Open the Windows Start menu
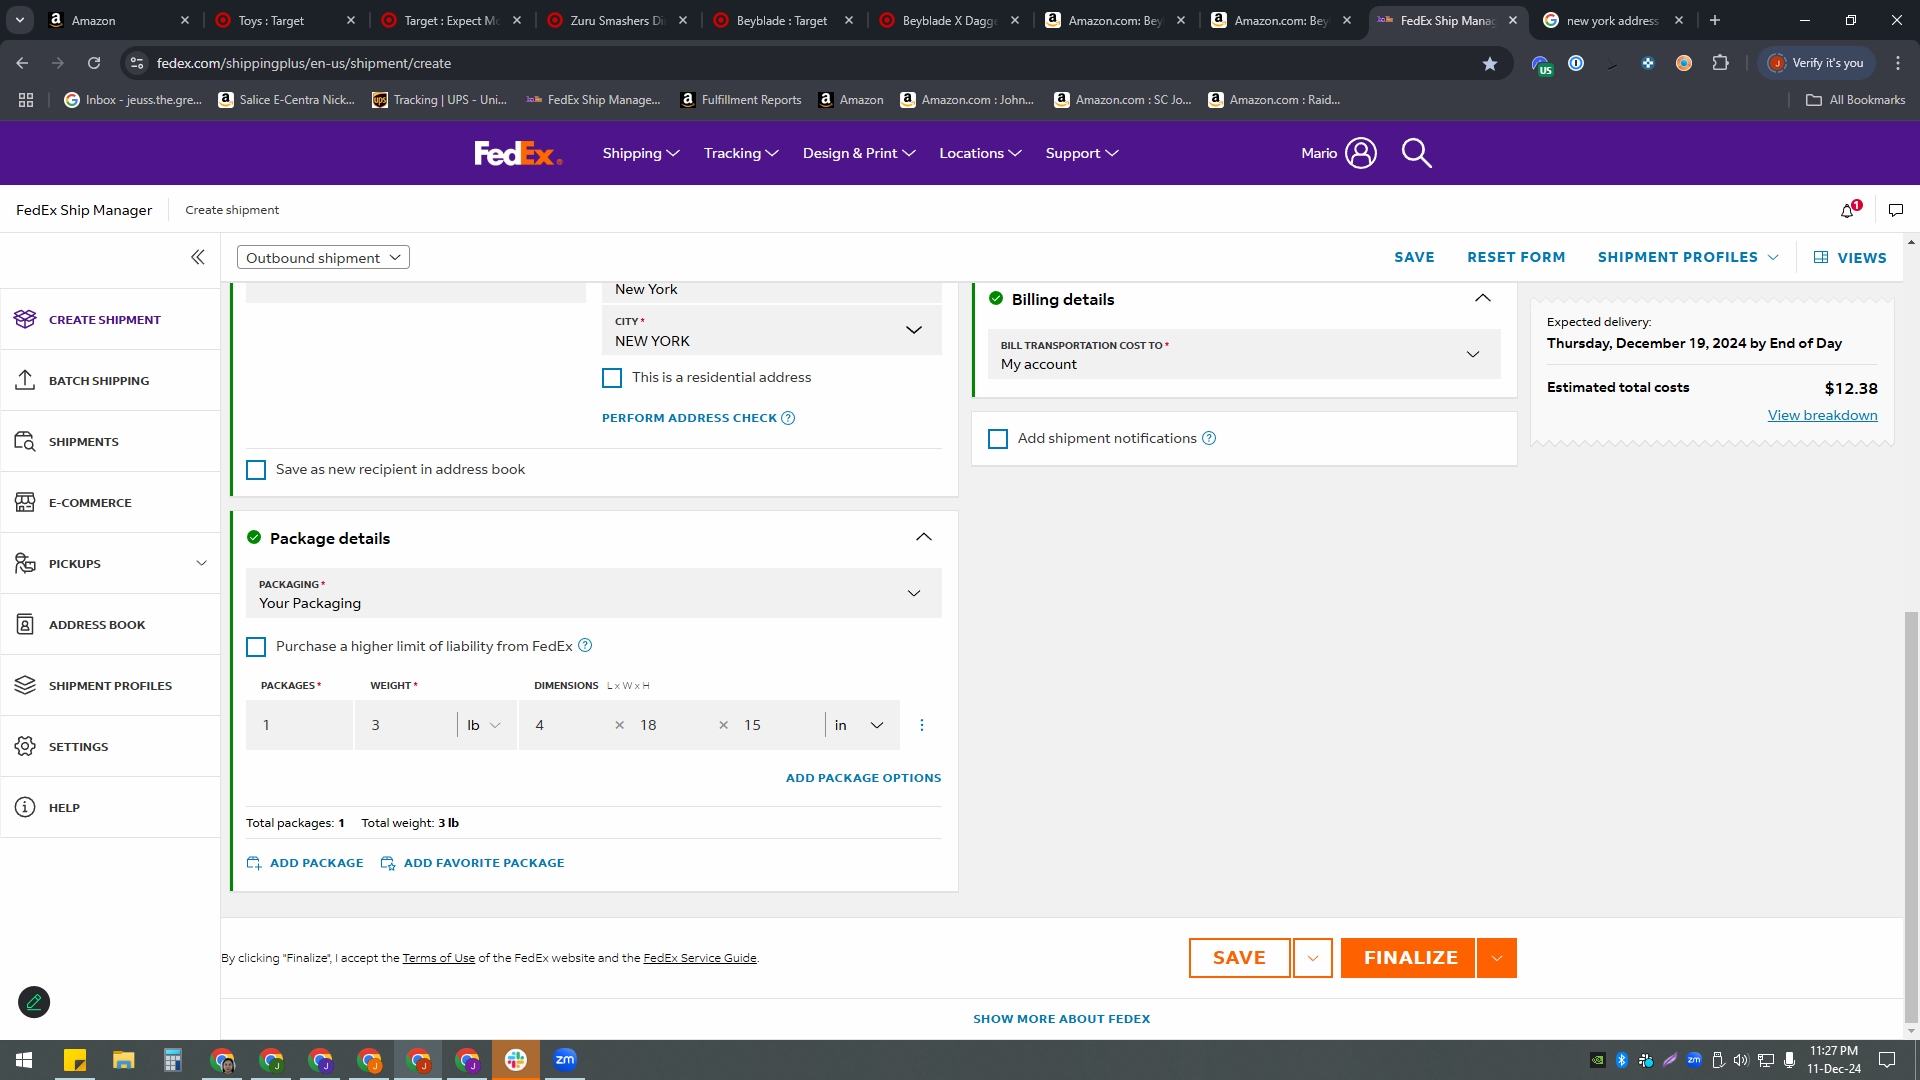 [24, 1060]
